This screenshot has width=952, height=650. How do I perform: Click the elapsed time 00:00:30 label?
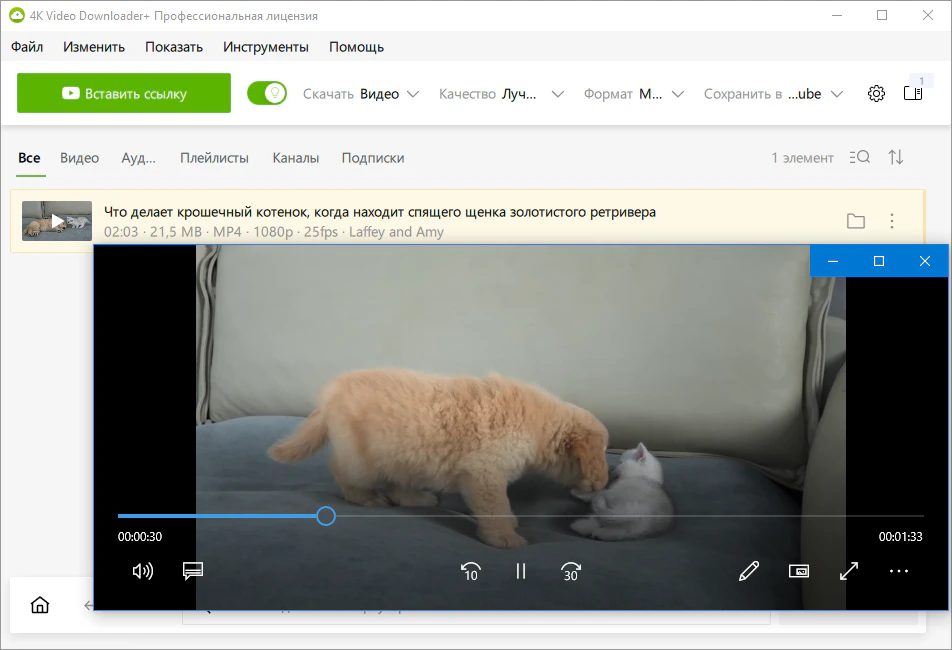pyautogui.click(x=140, y=537)
